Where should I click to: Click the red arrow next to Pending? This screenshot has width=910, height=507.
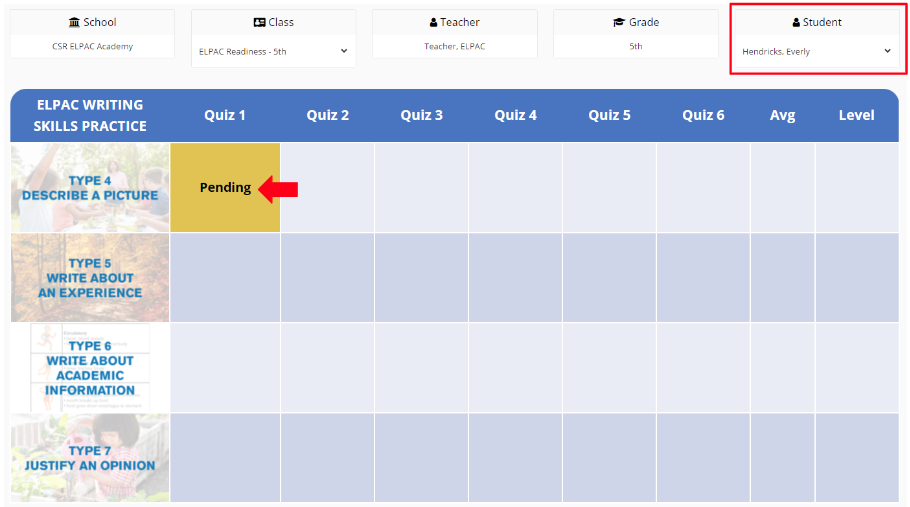278,189
